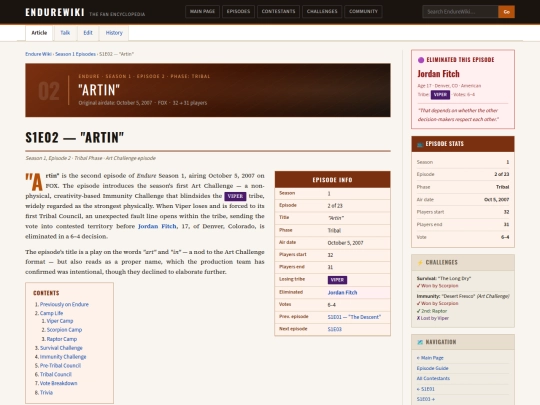Go to Tribal Council contents entry
This screenshot has height=405, width=540.
[x=55, y=374]
